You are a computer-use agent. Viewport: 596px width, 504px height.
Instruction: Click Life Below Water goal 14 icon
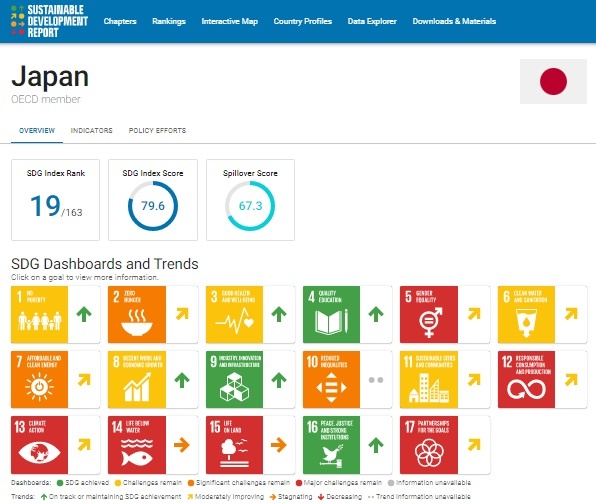pyautogui.click(x=137, y=445)
